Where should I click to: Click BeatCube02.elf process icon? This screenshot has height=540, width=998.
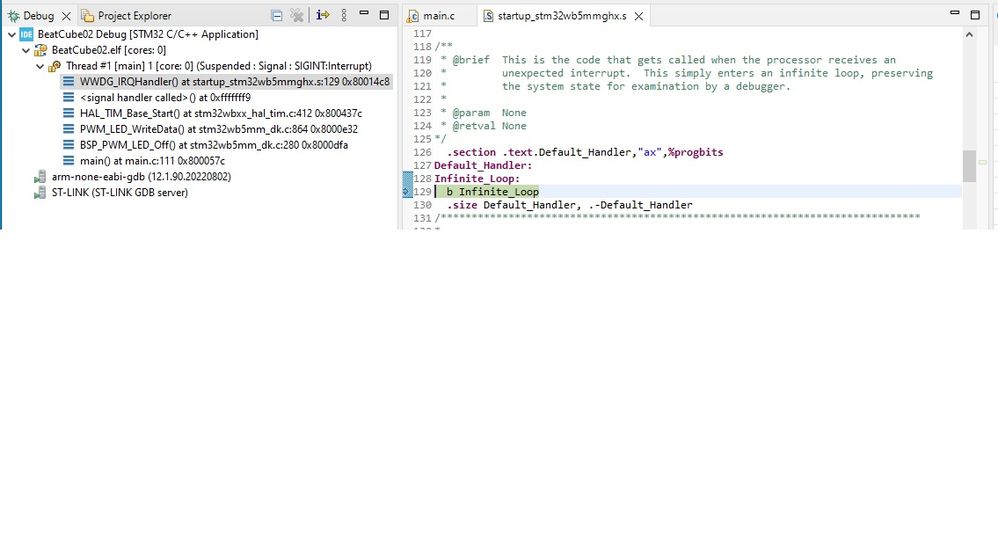coord(41,50)
